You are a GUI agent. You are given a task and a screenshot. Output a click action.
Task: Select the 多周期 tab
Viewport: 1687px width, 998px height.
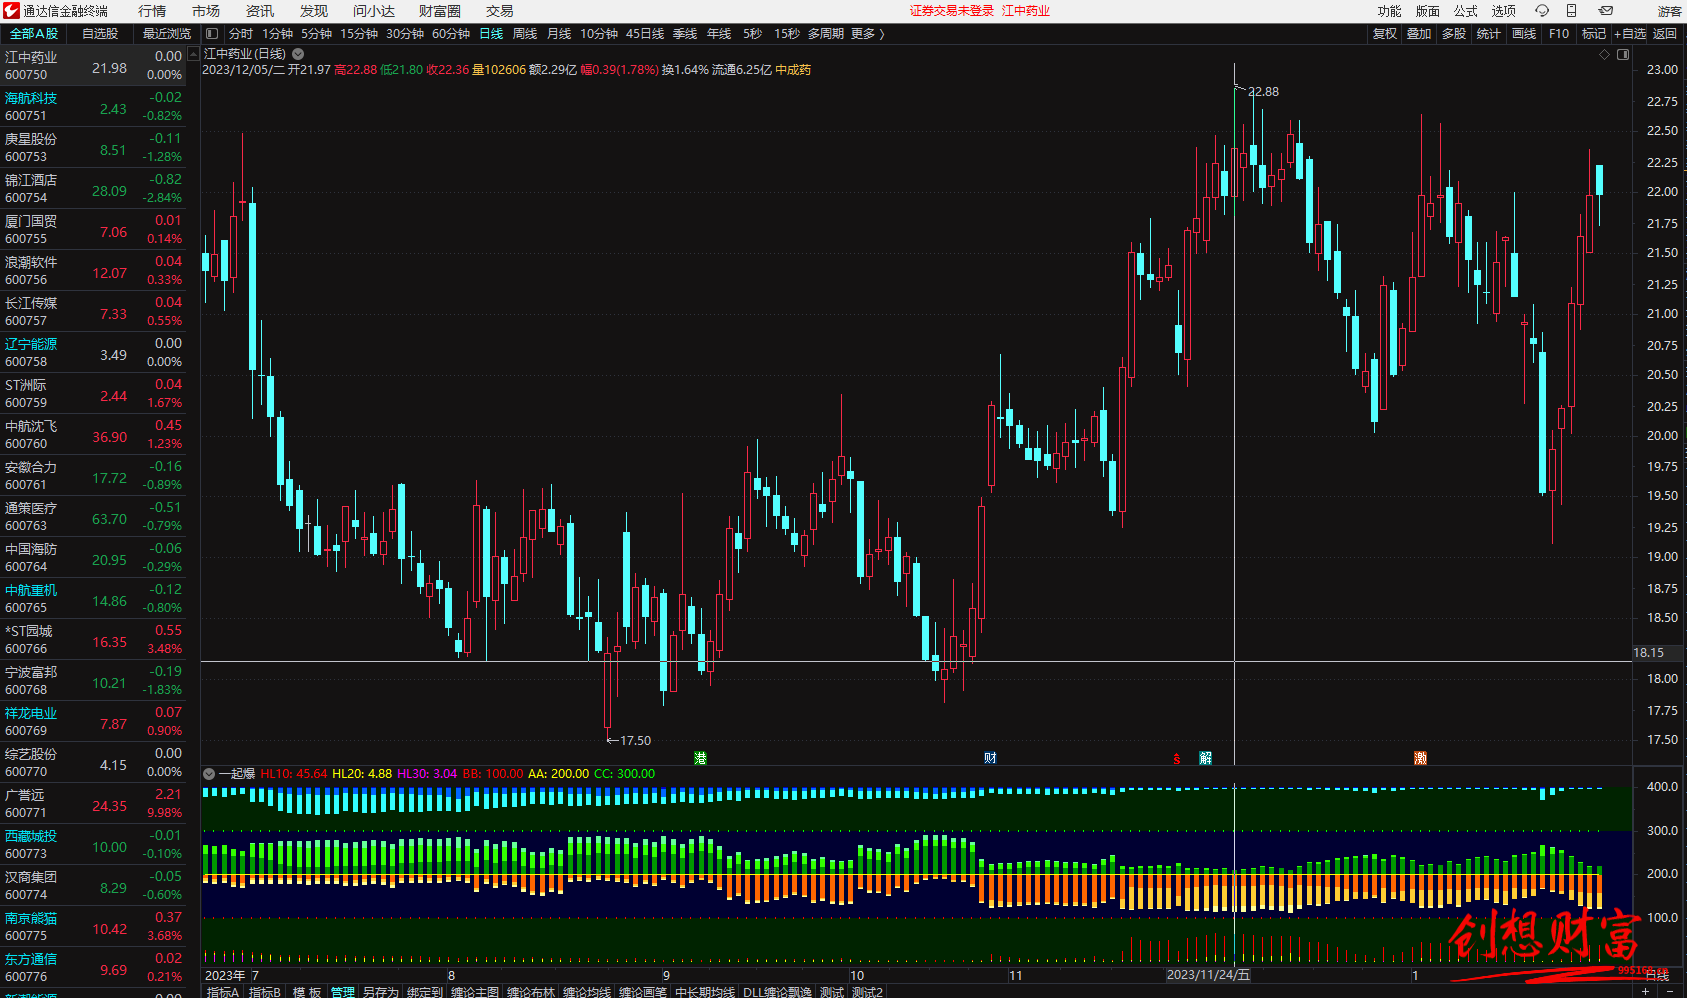click(826, 34)
